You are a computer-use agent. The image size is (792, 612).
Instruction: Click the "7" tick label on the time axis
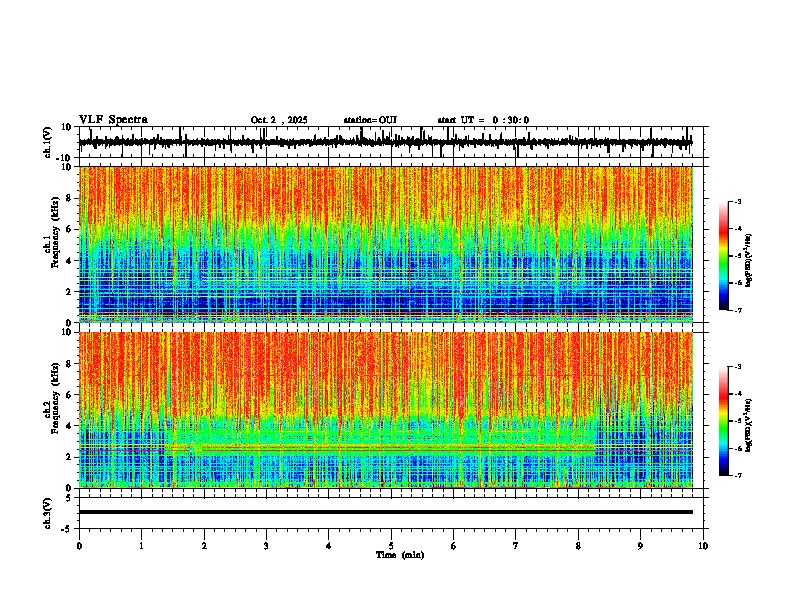click(516, 546)
